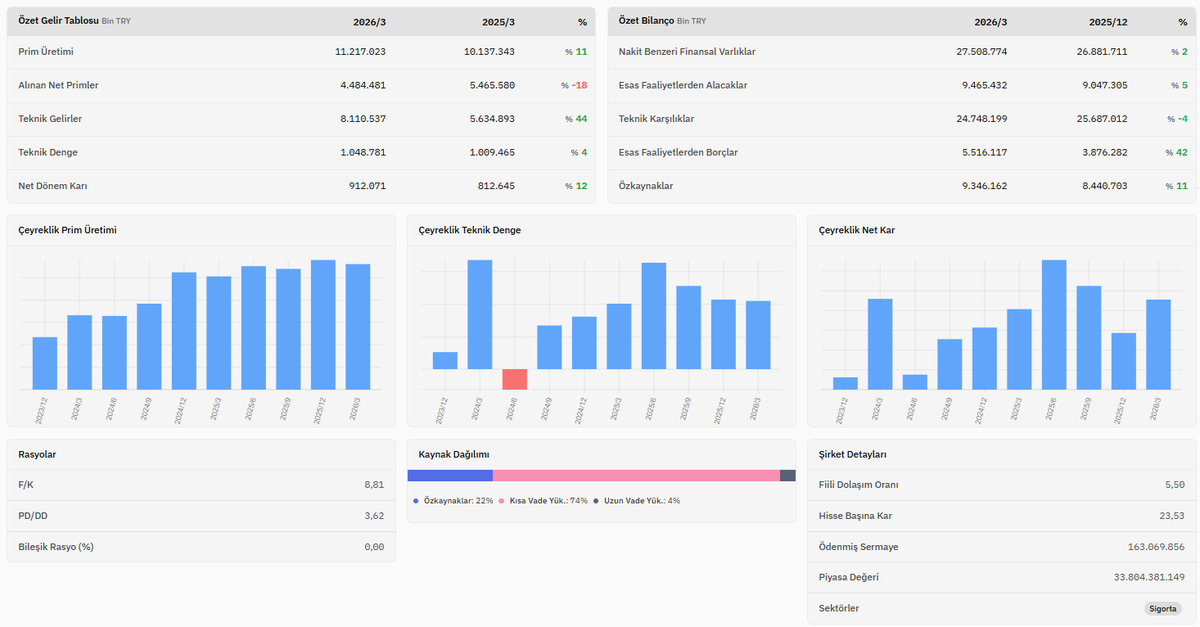Viewport: 1200px width, 627px height.
Task: Click the Sigorta sector tag
Action: coord(1163,608)
